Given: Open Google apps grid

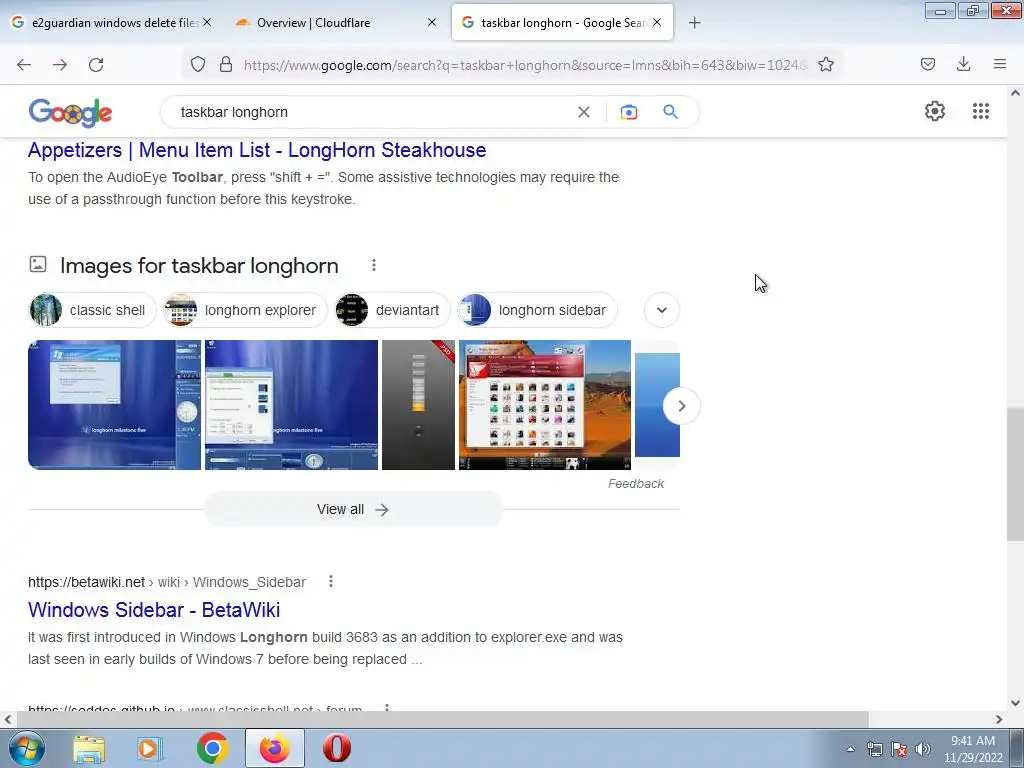Looking at the screenshot, I should (981, 111).
